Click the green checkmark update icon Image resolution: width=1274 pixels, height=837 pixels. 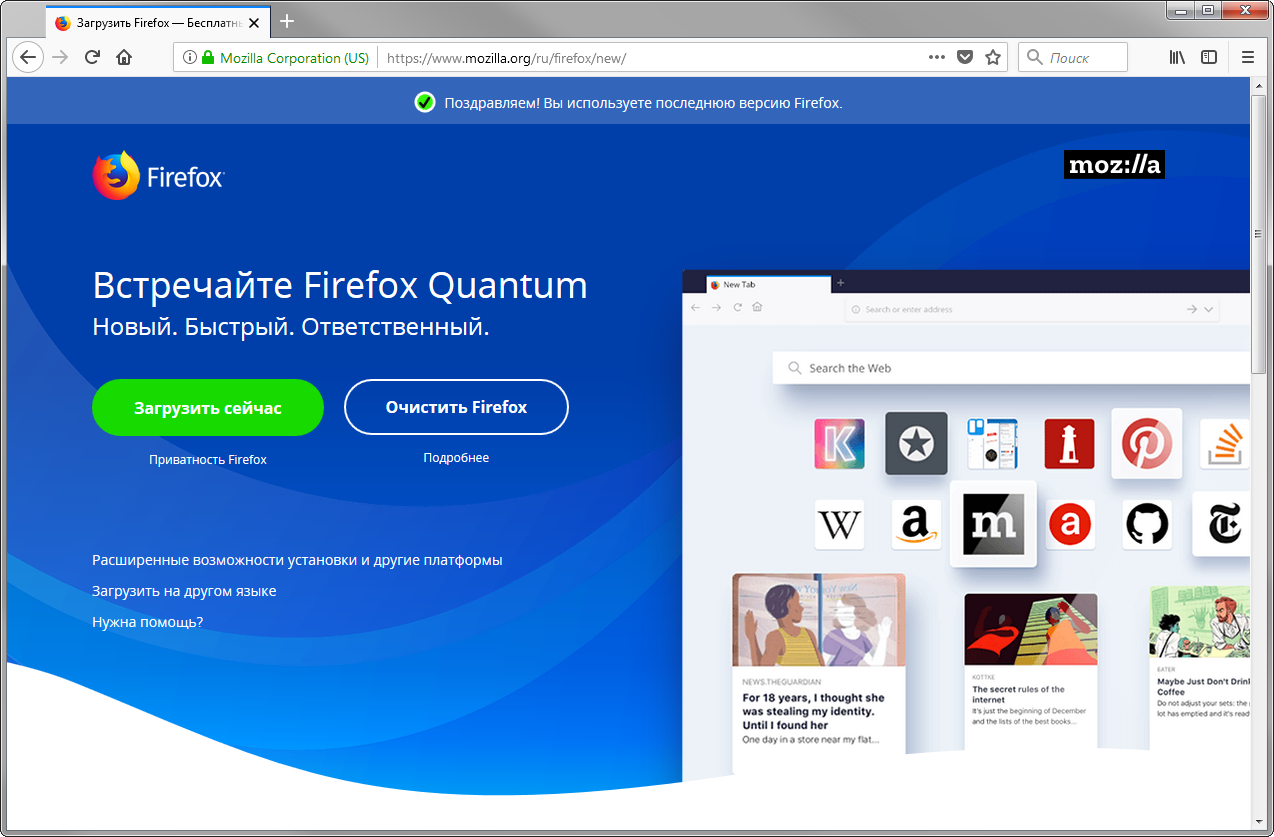pos(425,102)
